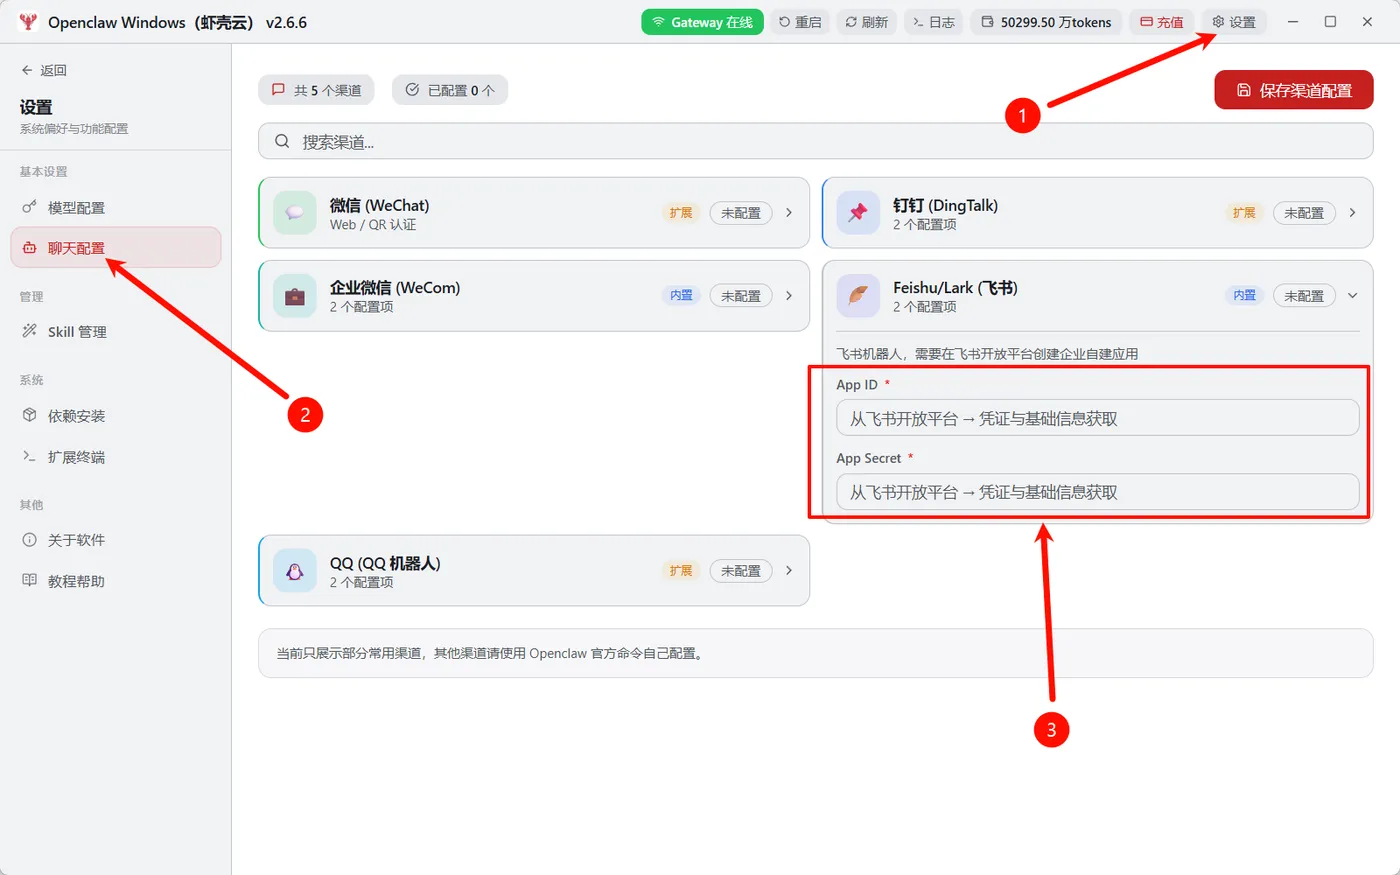1400x875 pixels.
Task: Click the App Secret input field
Action: tap(1098, 492)
